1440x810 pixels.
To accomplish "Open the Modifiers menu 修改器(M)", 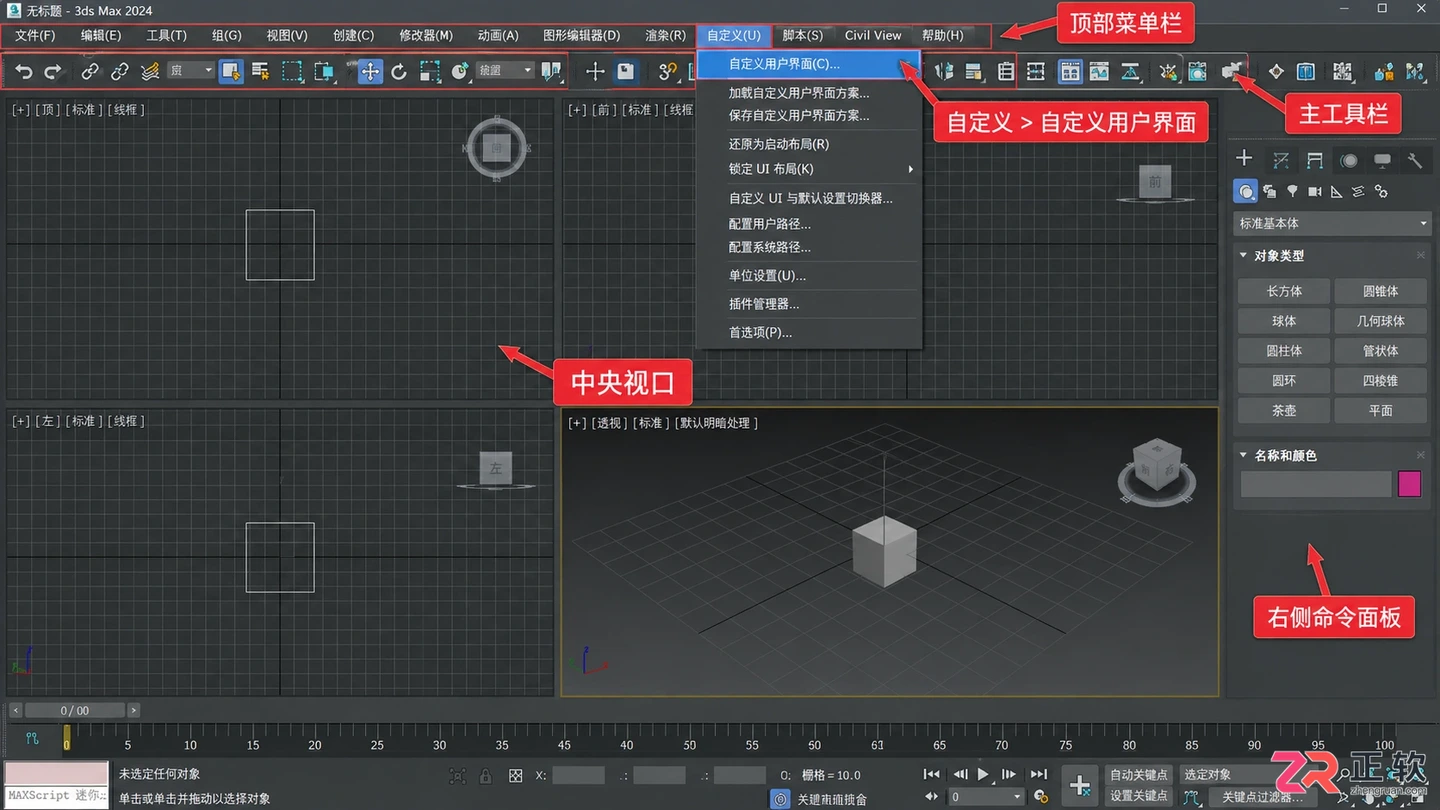I will (x=426, y=35).
